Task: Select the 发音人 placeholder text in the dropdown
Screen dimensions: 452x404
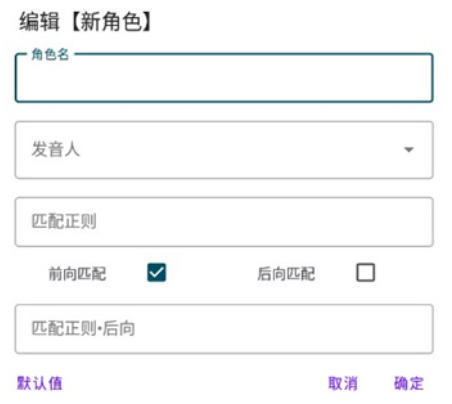Action: 56,149
